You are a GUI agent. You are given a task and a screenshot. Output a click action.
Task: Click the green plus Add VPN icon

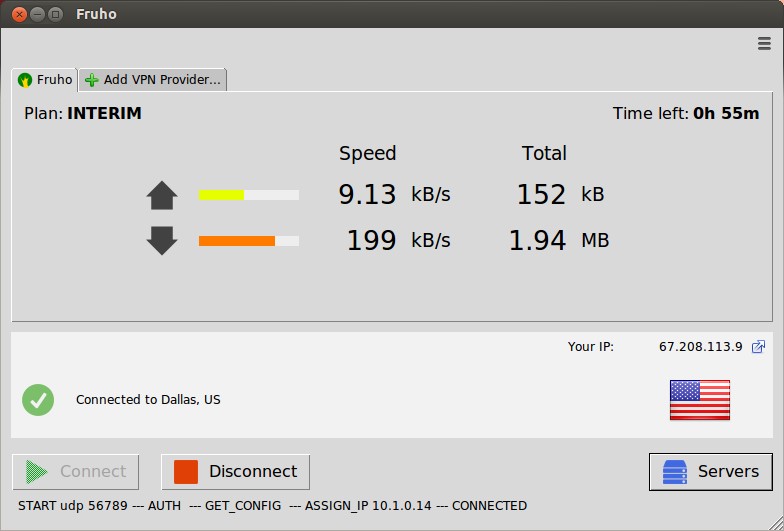pos(92,80)
